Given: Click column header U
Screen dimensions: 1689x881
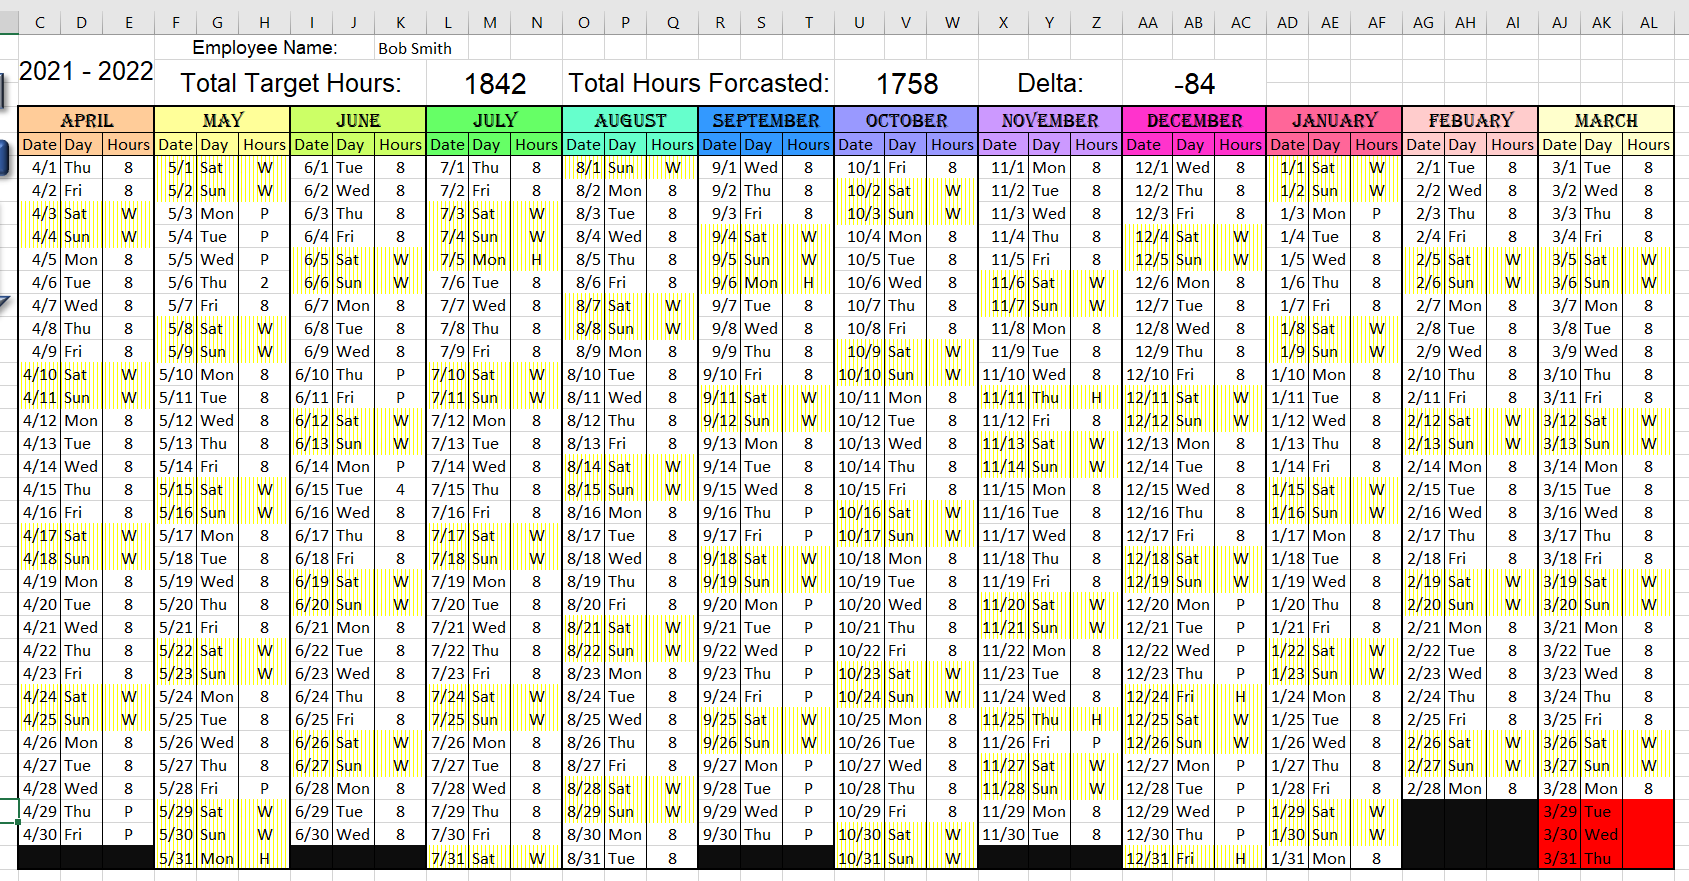Looking at the screenshot, I should (858, 22).
